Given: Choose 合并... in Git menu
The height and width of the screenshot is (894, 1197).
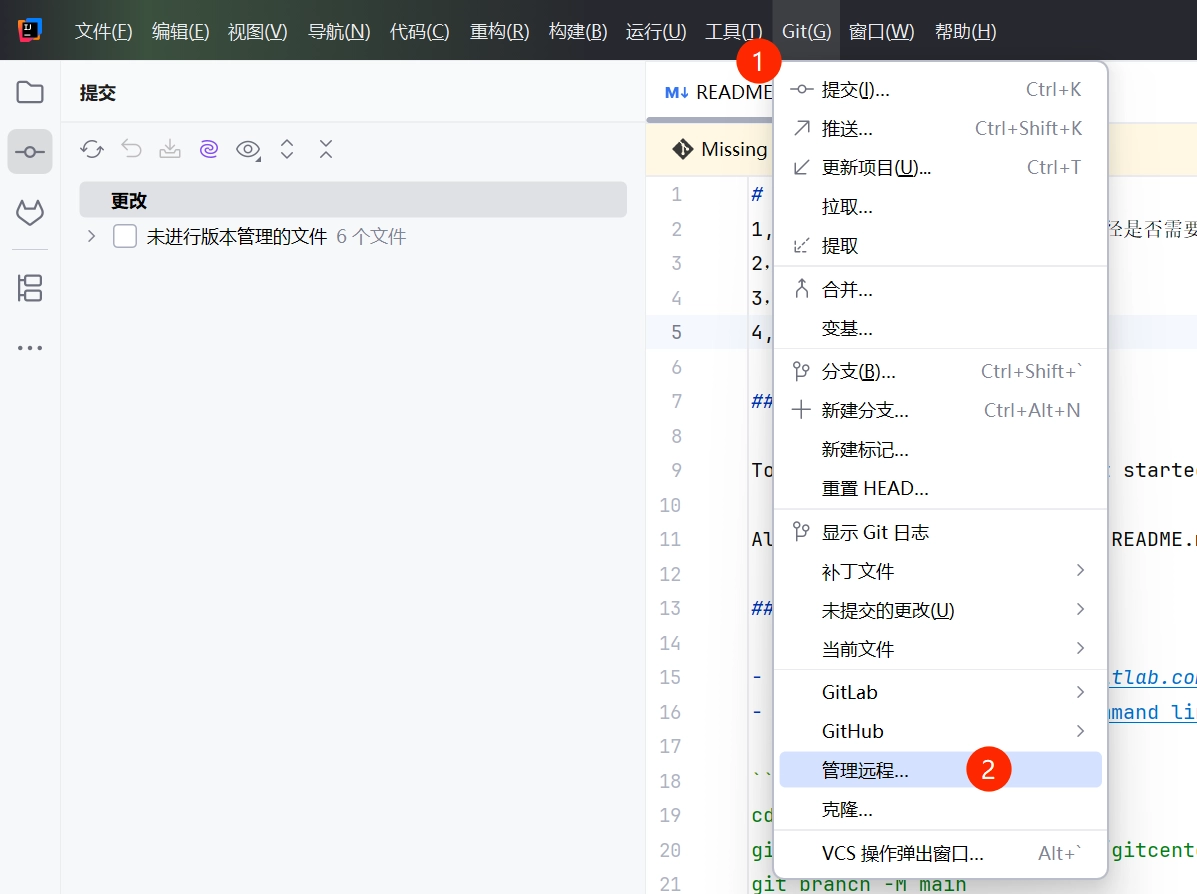Looking at the screenshot, I should (x=940, y=289).
